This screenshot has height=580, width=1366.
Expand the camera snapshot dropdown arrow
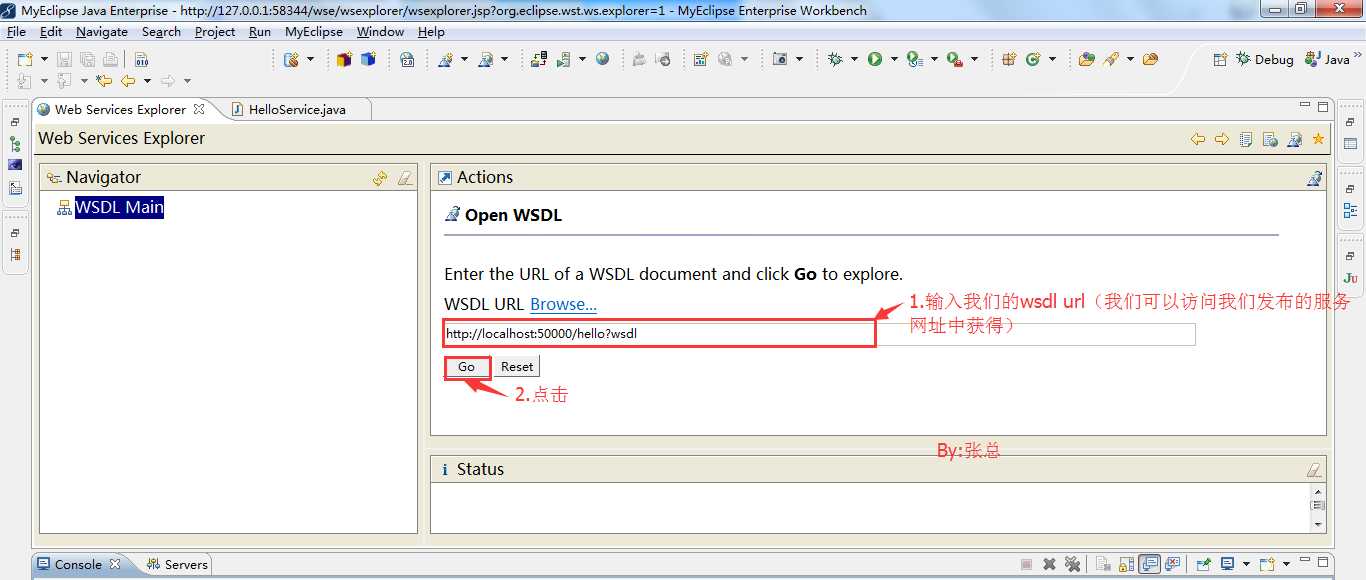click(800, 60)
